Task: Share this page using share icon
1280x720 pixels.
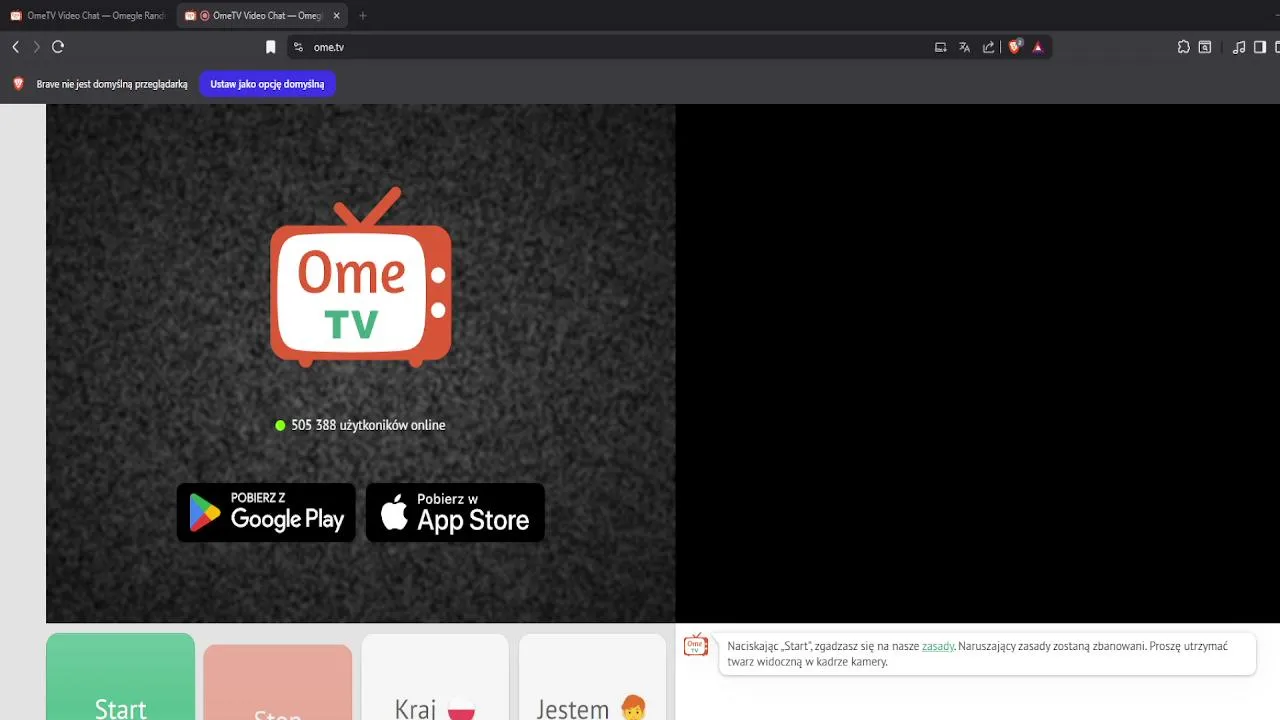Action: point(989,47)
